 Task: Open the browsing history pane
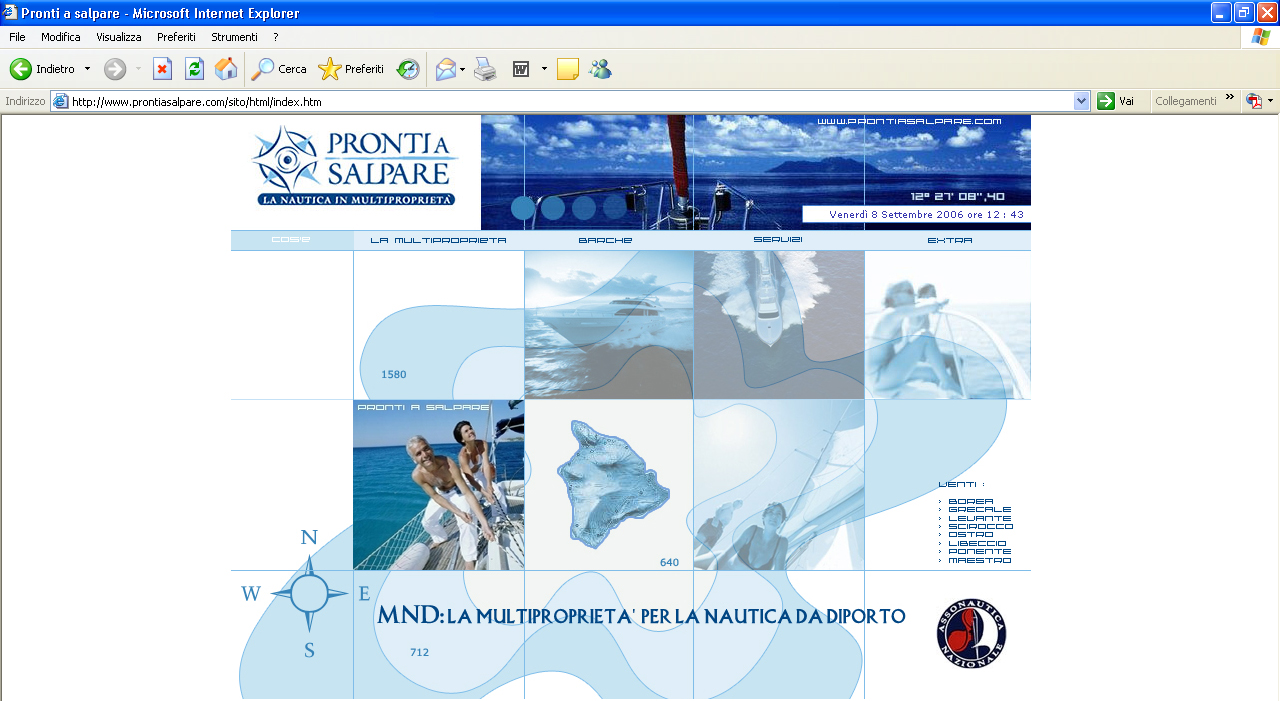click(407, 69)
